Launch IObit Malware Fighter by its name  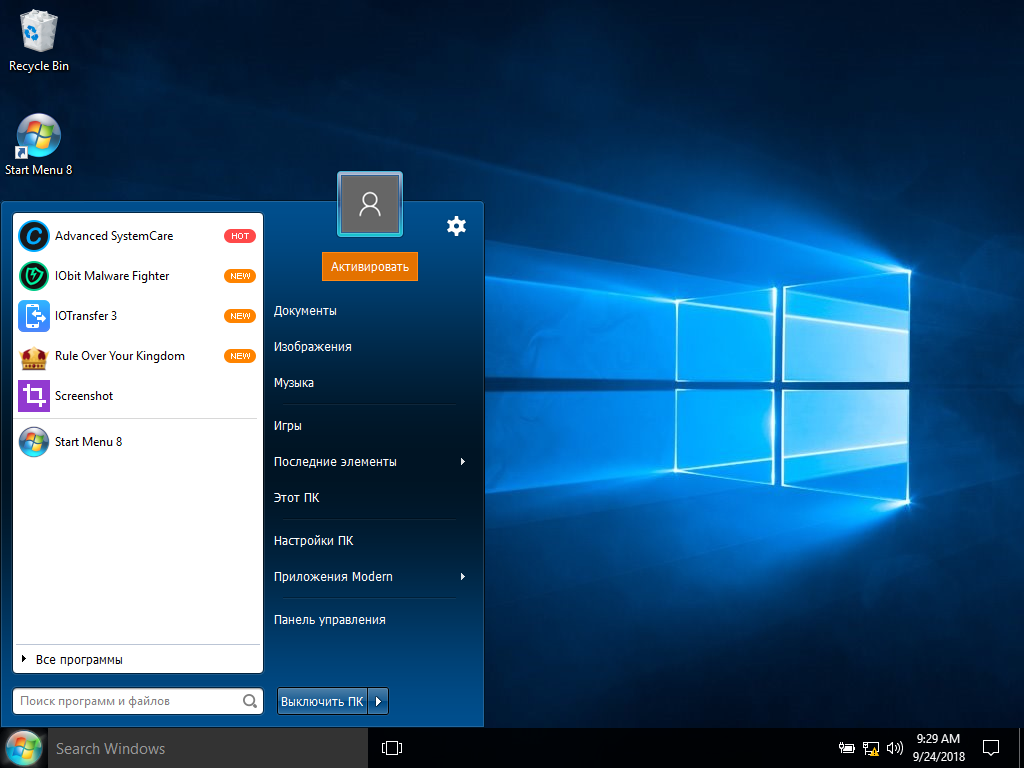tap(112, 276)
